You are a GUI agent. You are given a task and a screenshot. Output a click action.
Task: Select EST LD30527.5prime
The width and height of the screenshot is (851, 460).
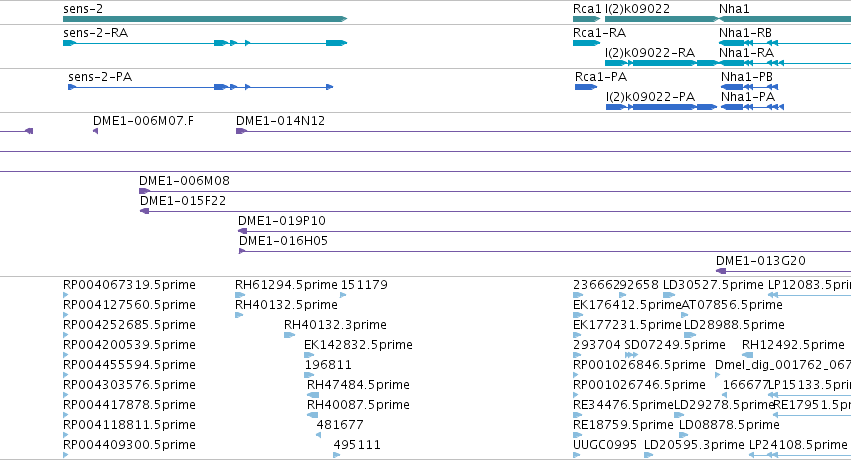[713, 285]
